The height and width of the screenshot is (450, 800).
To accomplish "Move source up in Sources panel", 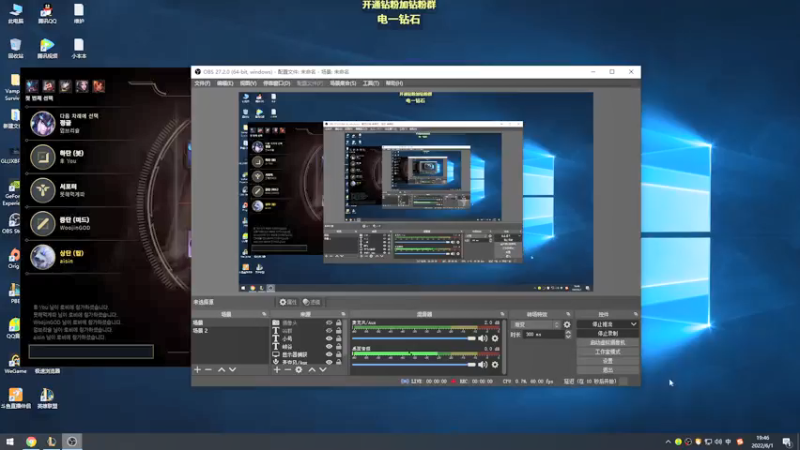I will pyautogui.click(x=312, y=369).
